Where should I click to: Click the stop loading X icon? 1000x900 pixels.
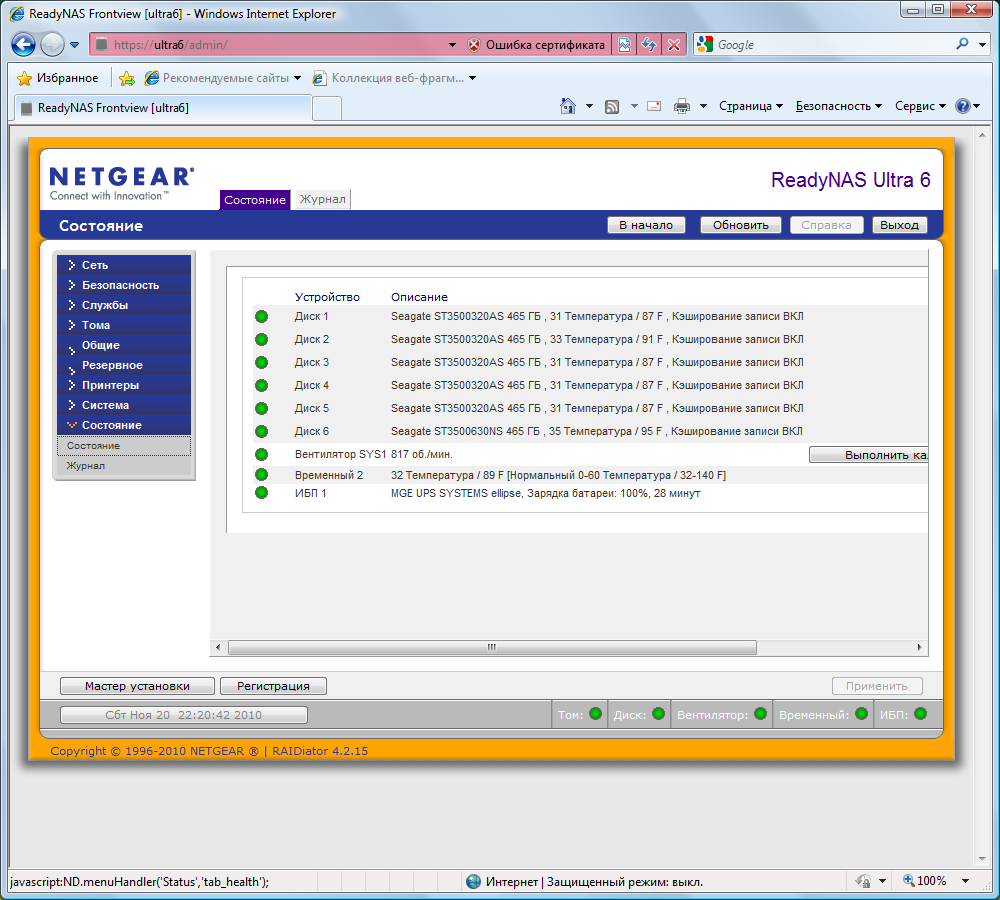coord(673,45)
